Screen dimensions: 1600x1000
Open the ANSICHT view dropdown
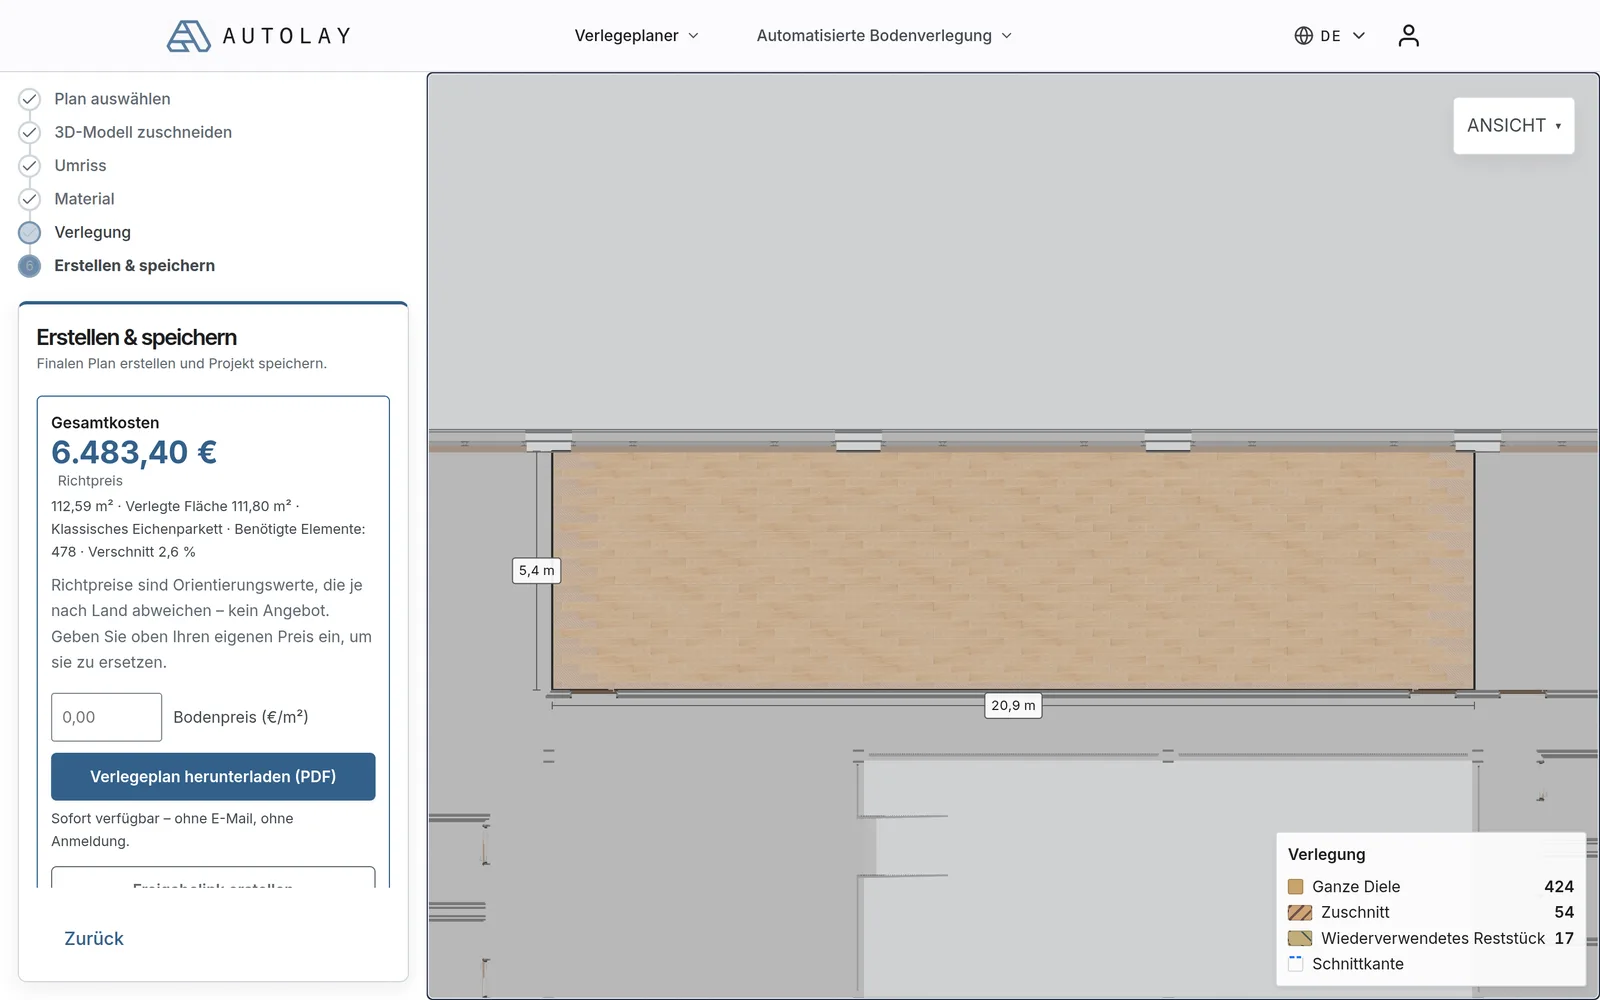coord(1513,126)
